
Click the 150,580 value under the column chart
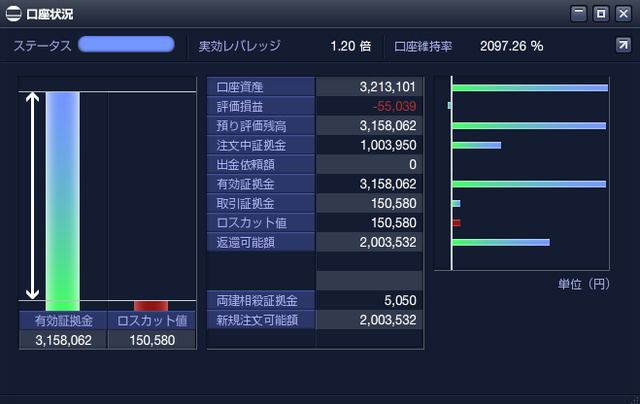coord(152,340)
